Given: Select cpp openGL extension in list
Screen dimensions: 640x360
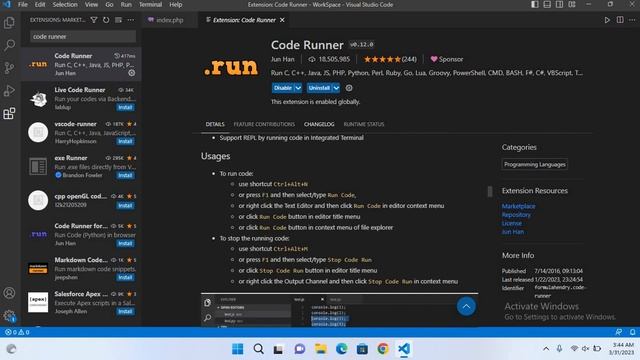Looking at the screenshot, I should point(81,200).
